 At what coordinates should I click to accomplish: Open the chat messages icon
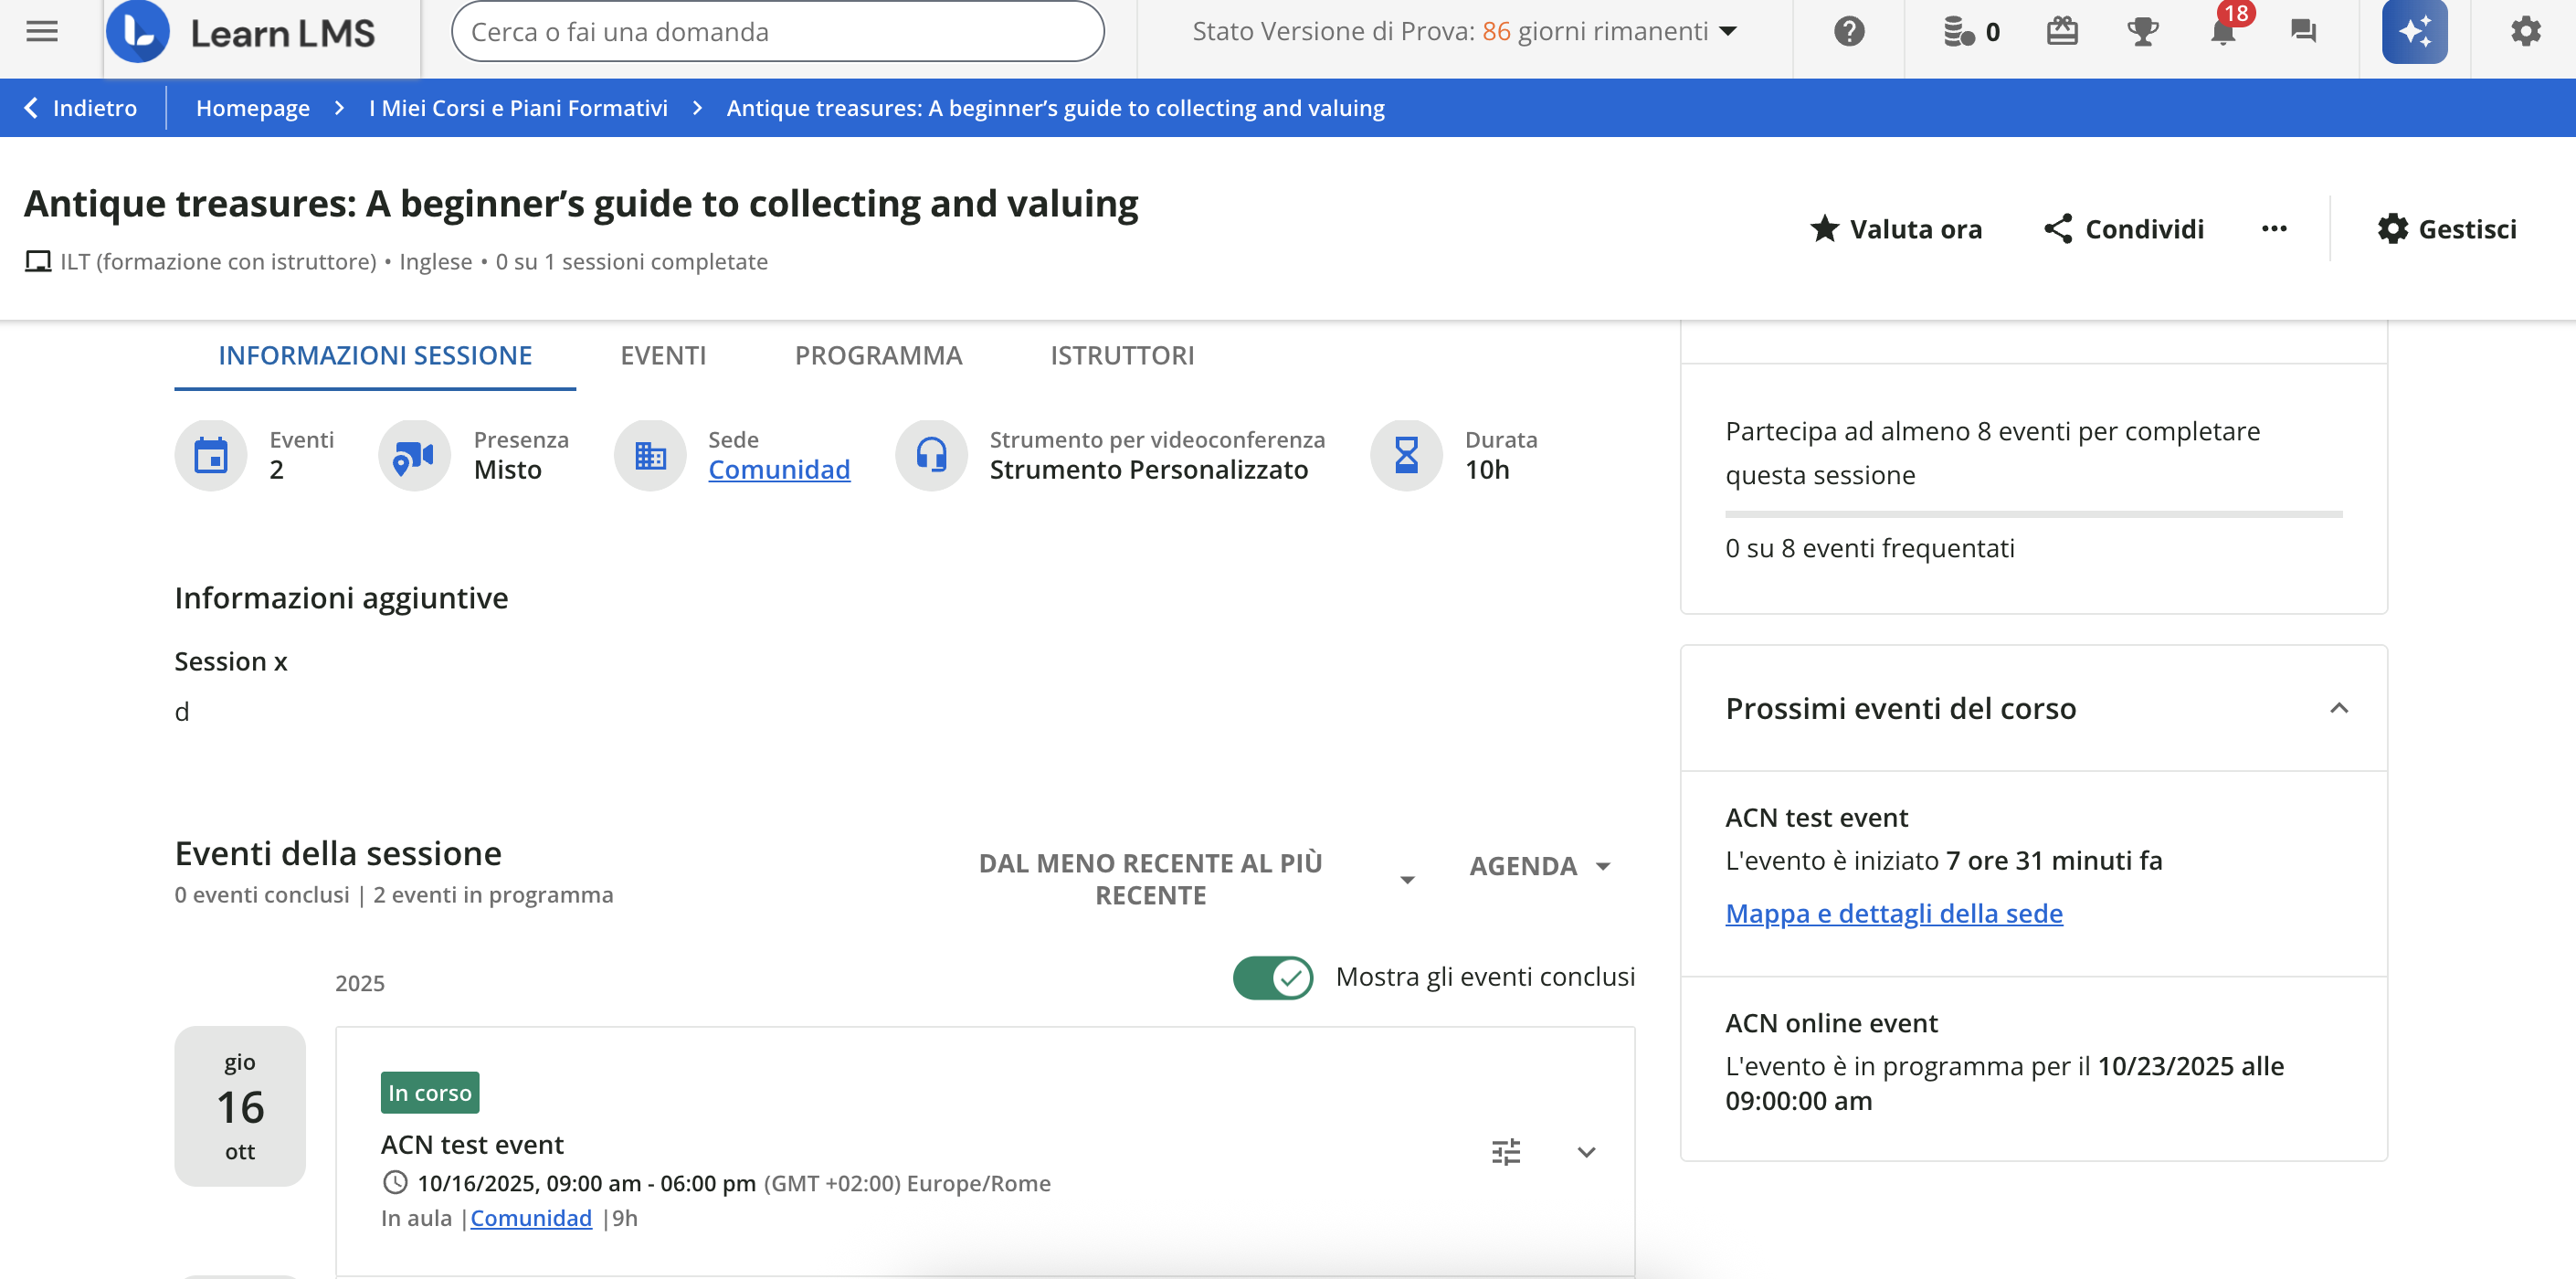(x=2304, y=32)
